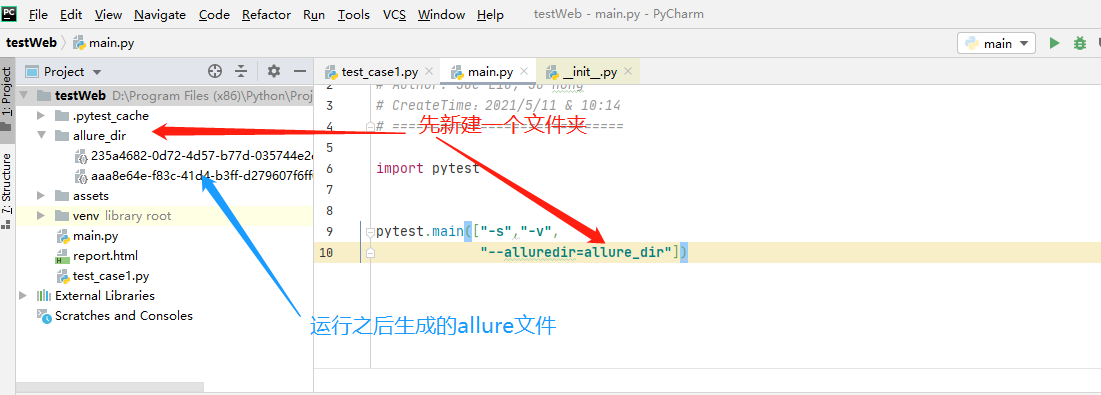Screen dimensions: 1101x395
Task: Click the fold marker on line 4
Action: [x=370, y=126]
